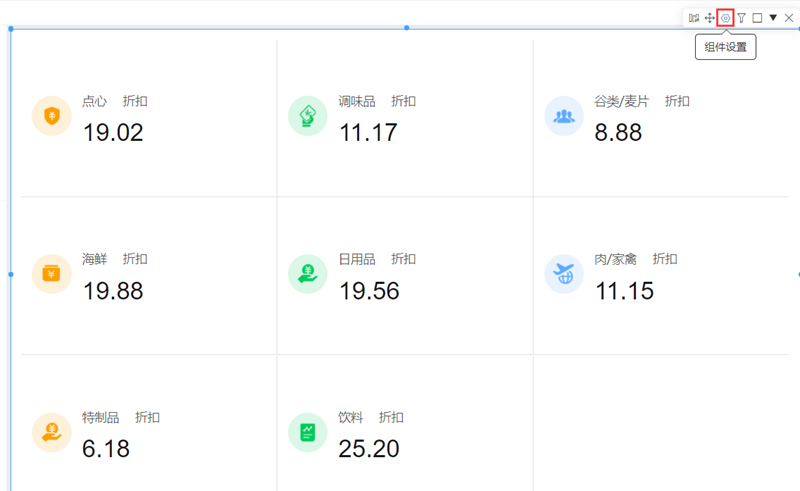Click the green hand-coin icon for 日用品
Viewport: 800px width, 491px height.
click(308, 274)
